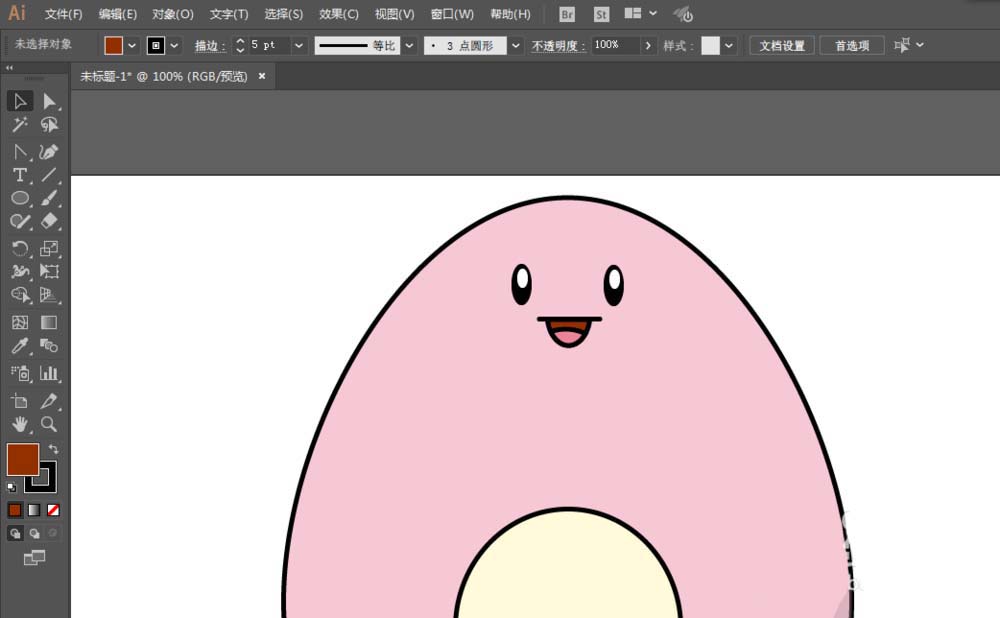Open the 窗口(W) menu
Image resolution: width=1000 pixels, height=618 pixels.
click(x=452, y=14)
